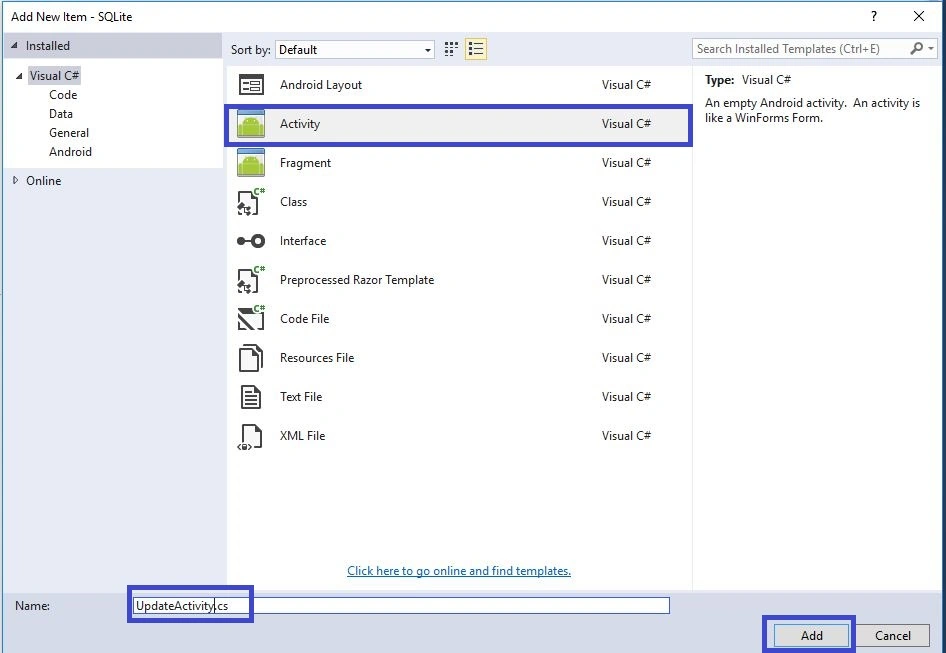Screen dimensions: 946x653
Task: Select the Code File icon
Action: (251, 318)
